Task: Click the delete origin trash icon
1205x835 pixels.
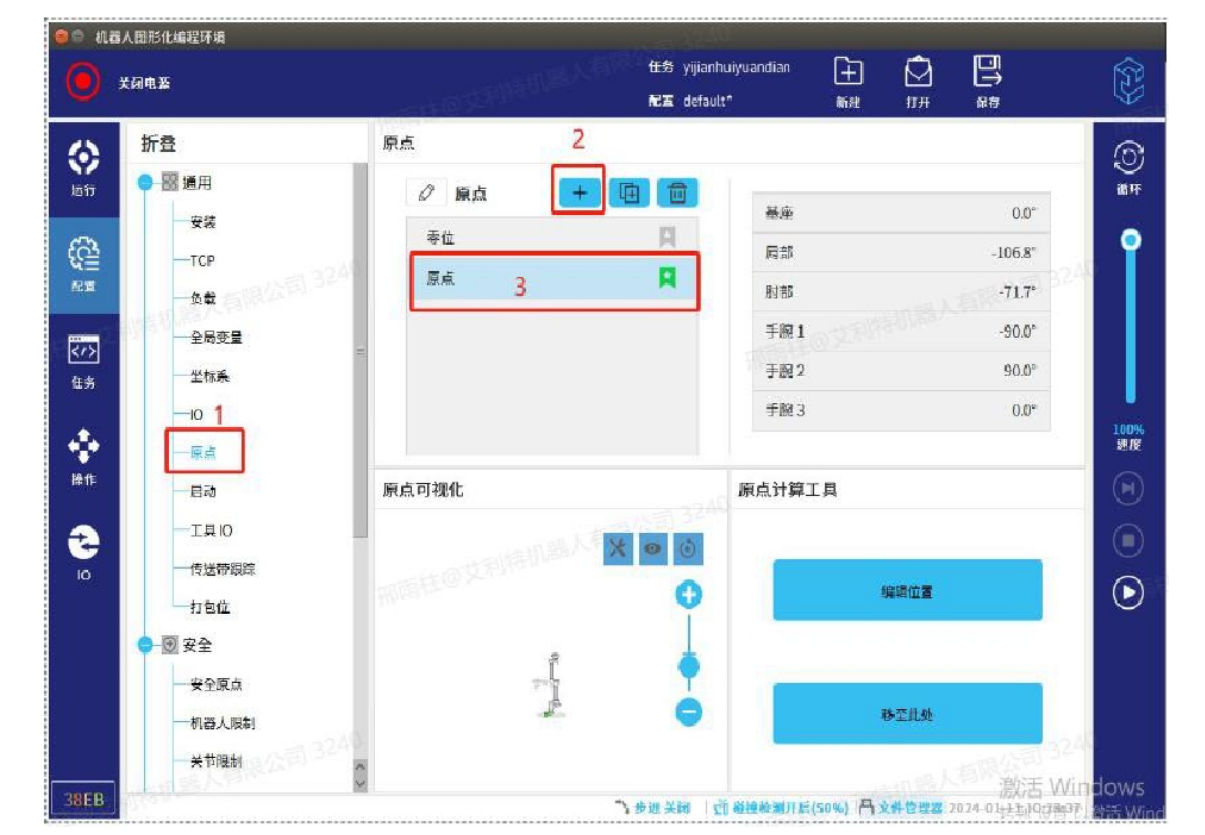Action: (x=677, y=193)
